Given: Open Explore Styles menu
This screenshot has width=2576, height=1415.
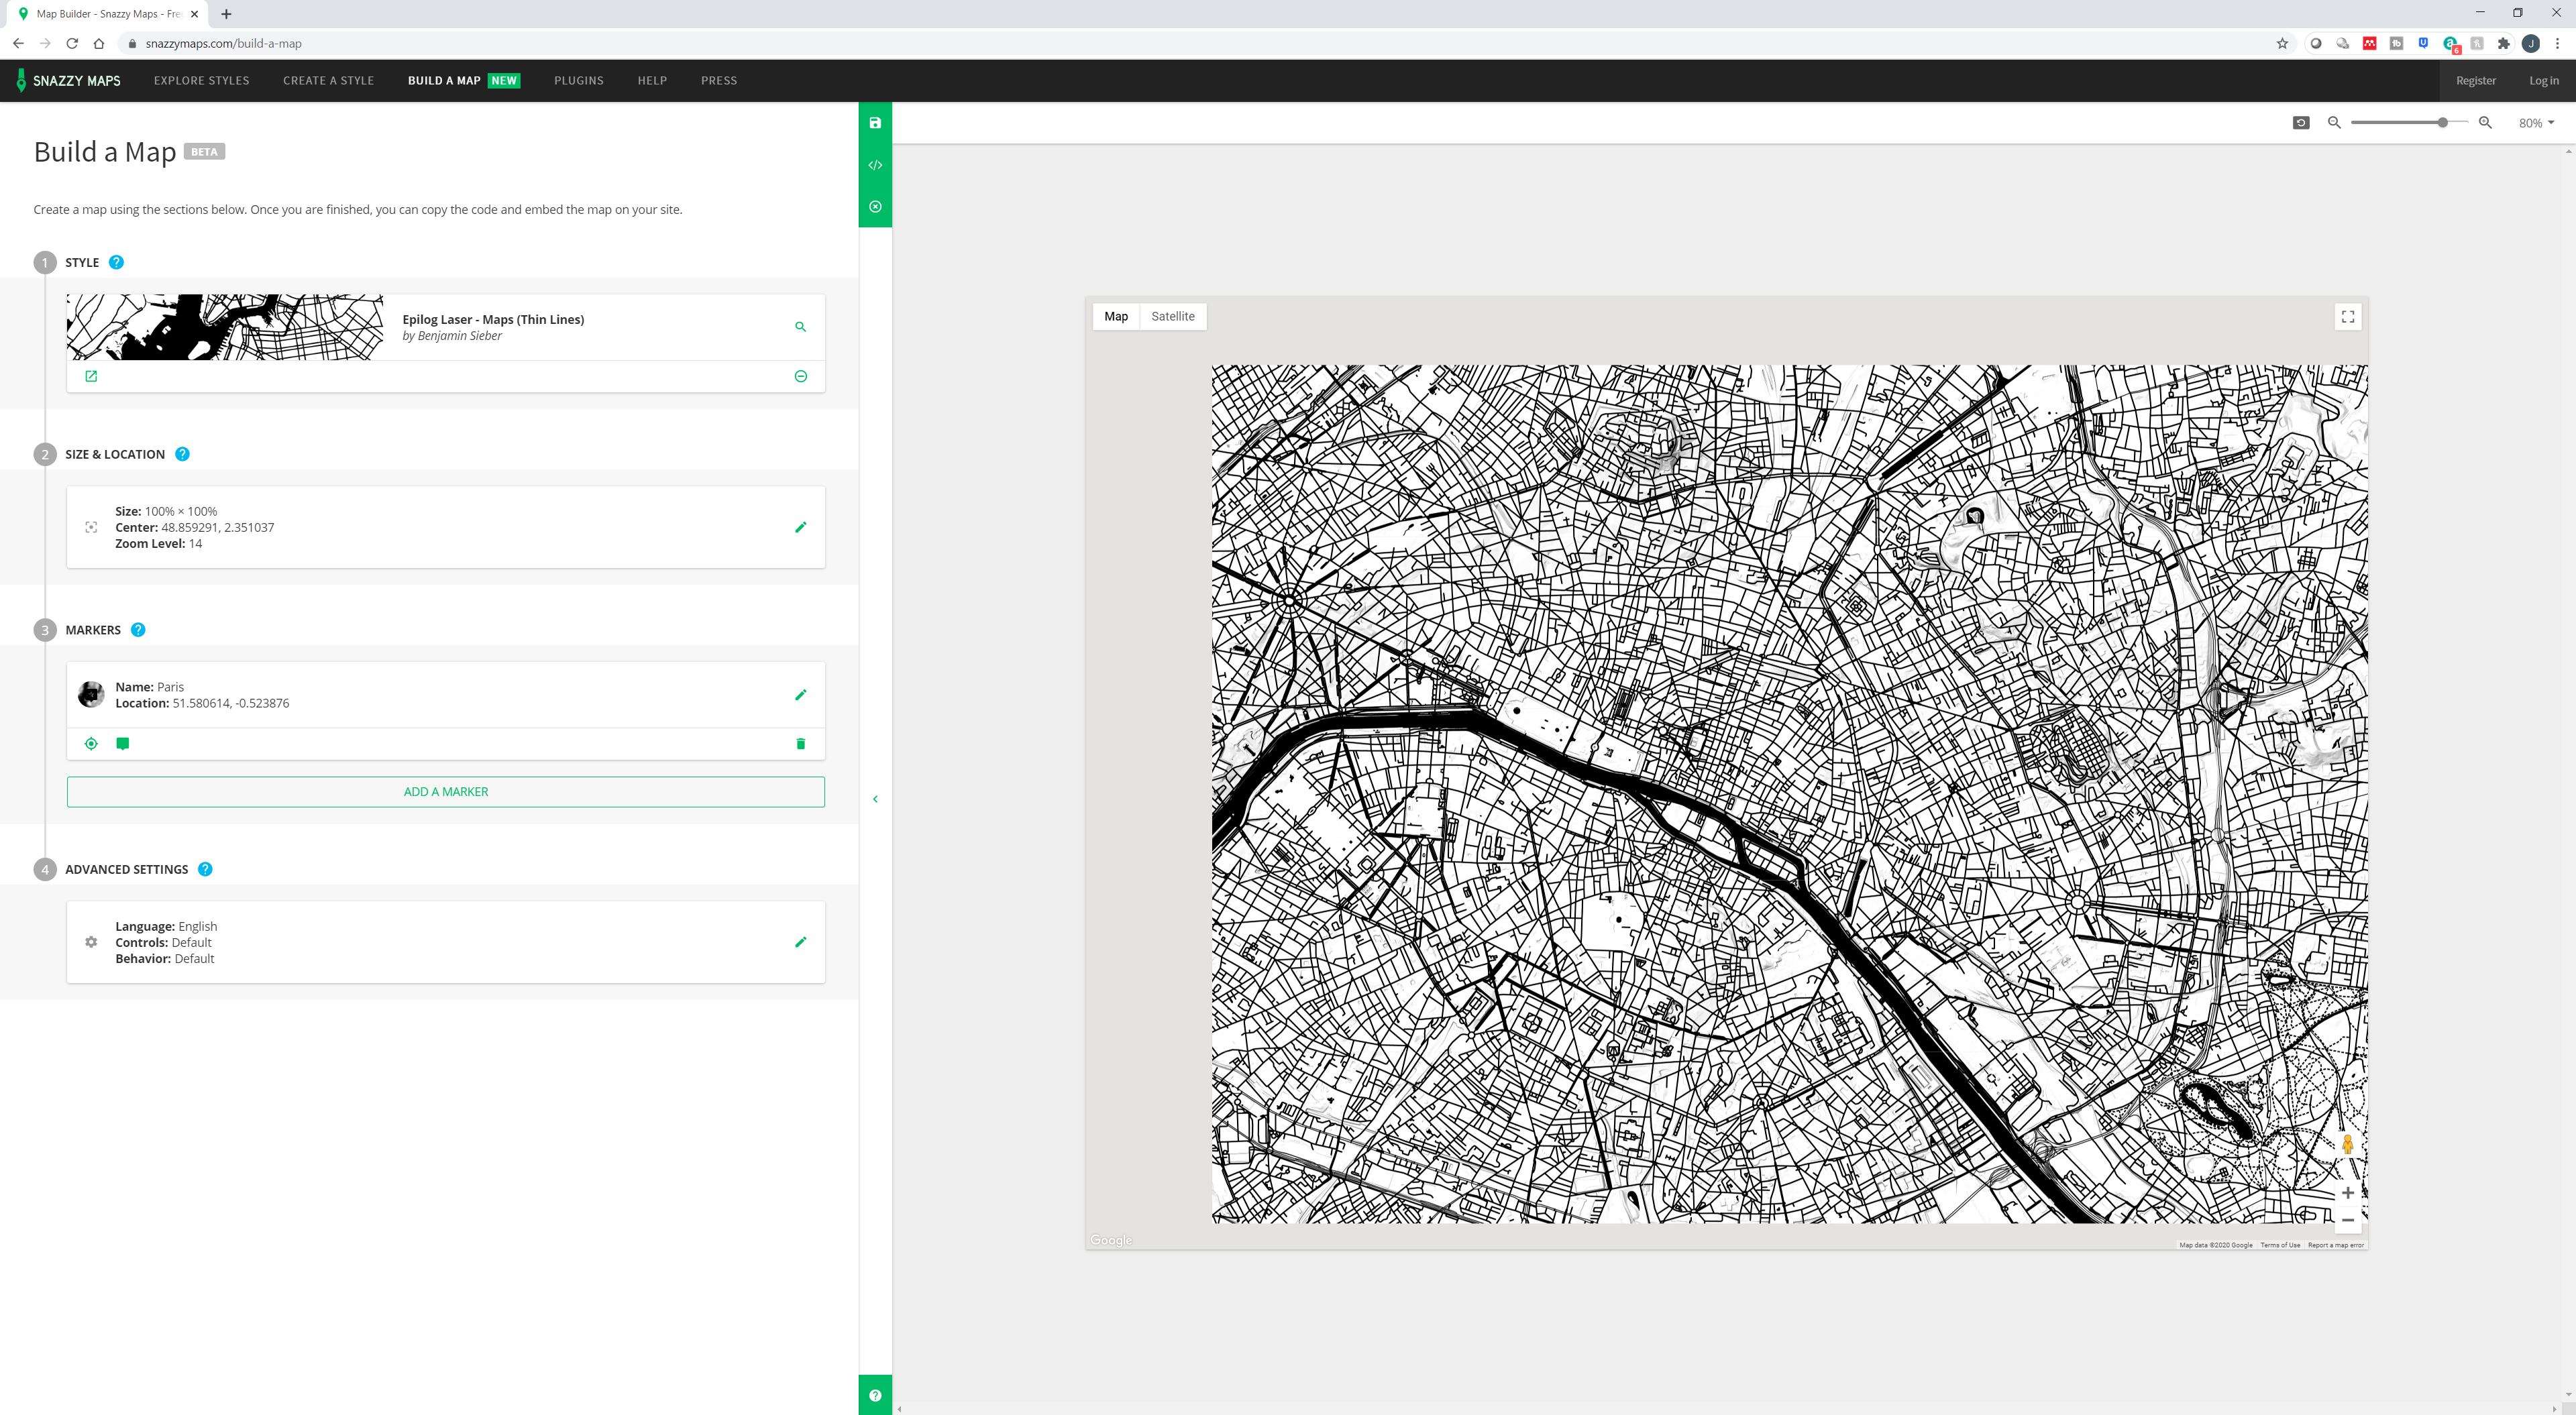Looking at the screenshot, I should [x=201, y=80].
